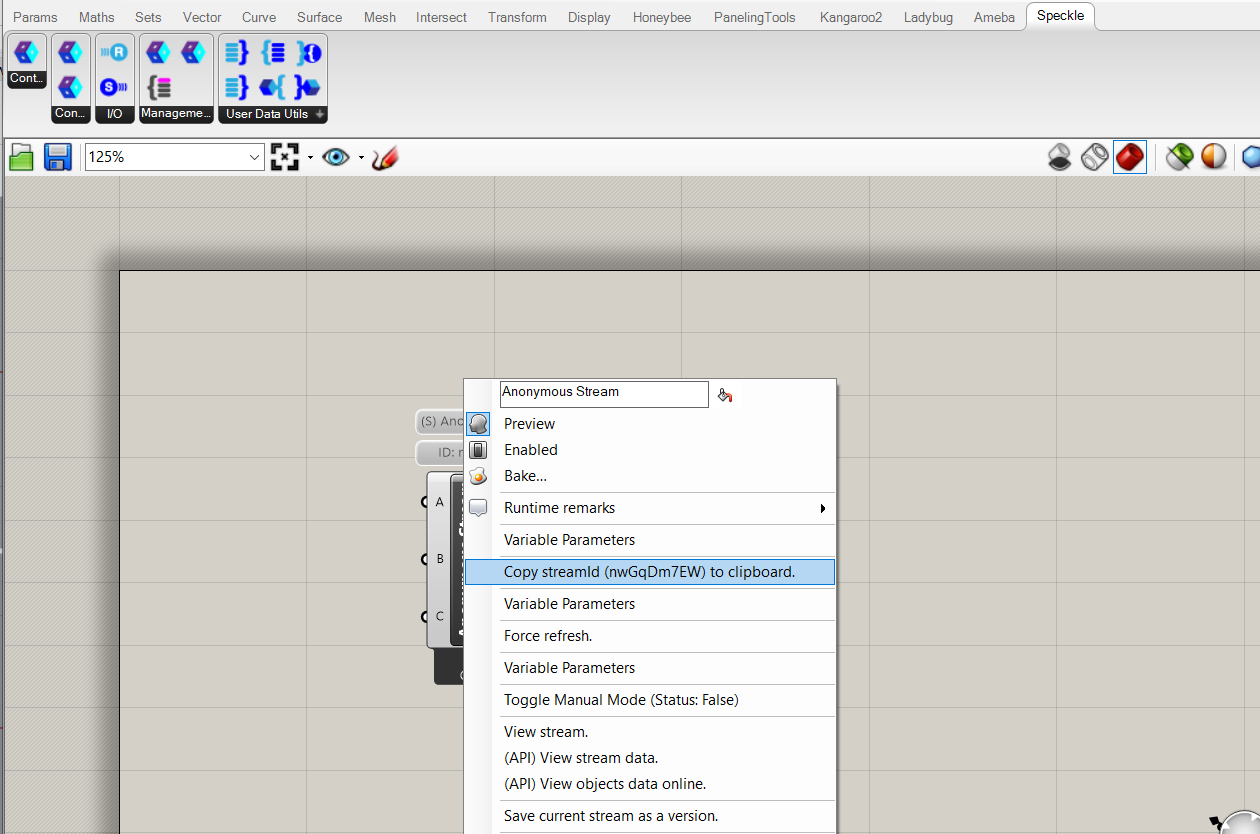
Task: Copy streamId nwGqDm7EW to clipboard
Action: pyautogui.click(x=649, y=571)
